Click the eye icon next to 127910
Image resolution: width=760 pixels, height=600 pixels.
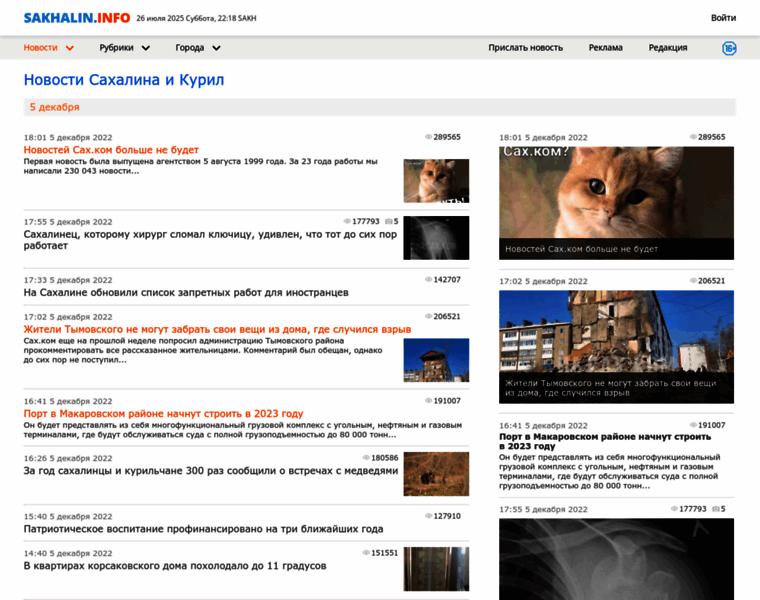click(x=428, y=516)
